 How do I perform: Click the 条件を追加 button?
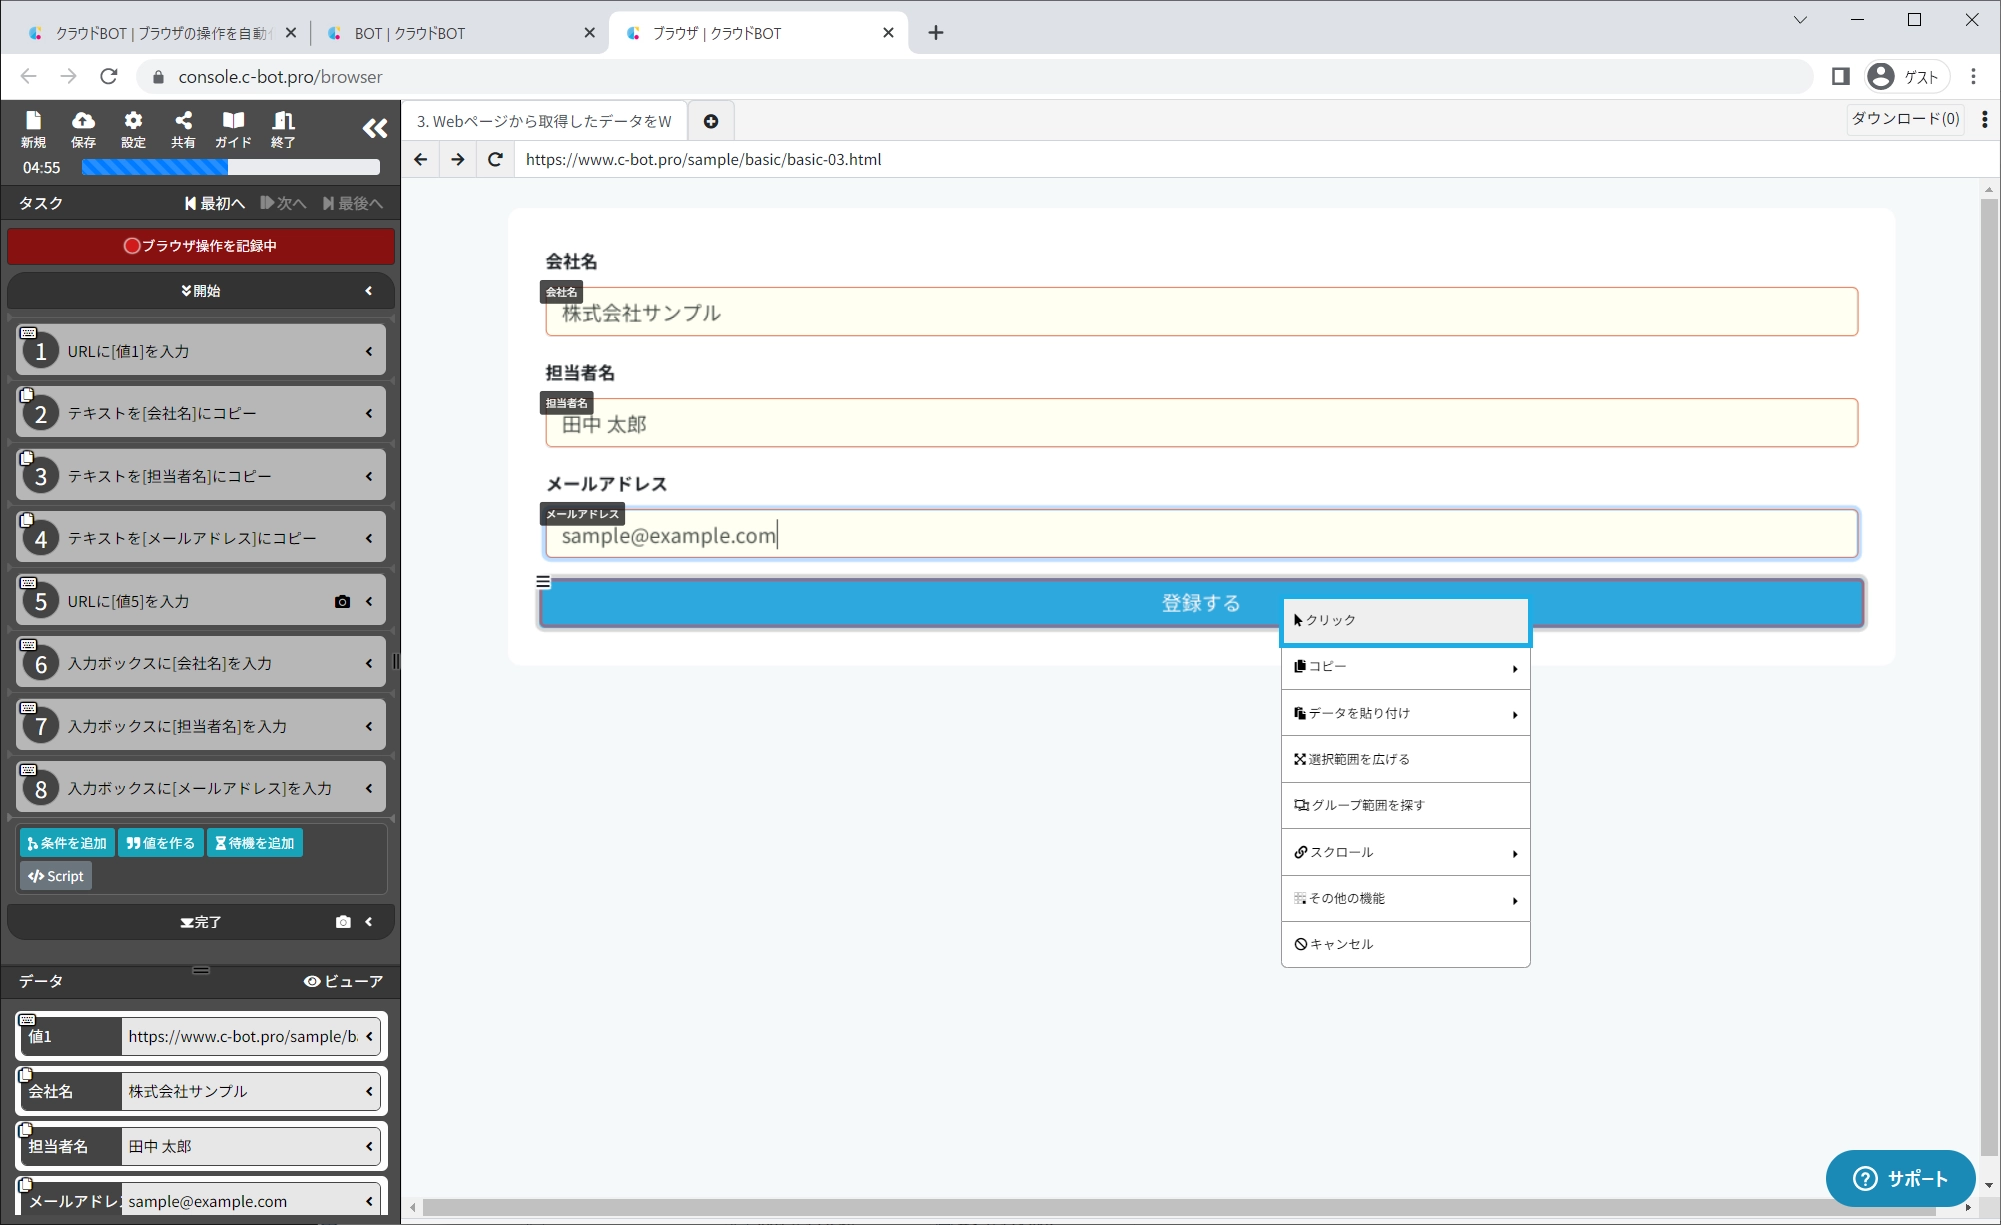(67, 843)
